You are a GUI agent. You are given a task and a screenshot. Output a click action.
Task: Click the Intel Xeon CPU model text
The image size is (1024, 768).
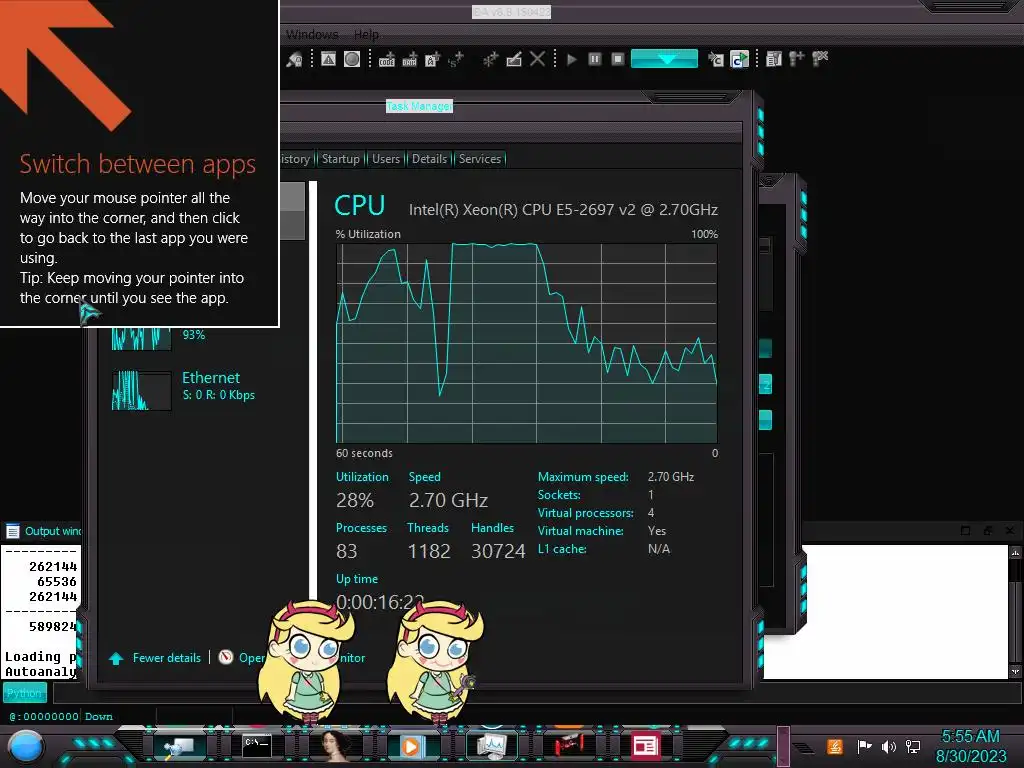tap(563, 210)
